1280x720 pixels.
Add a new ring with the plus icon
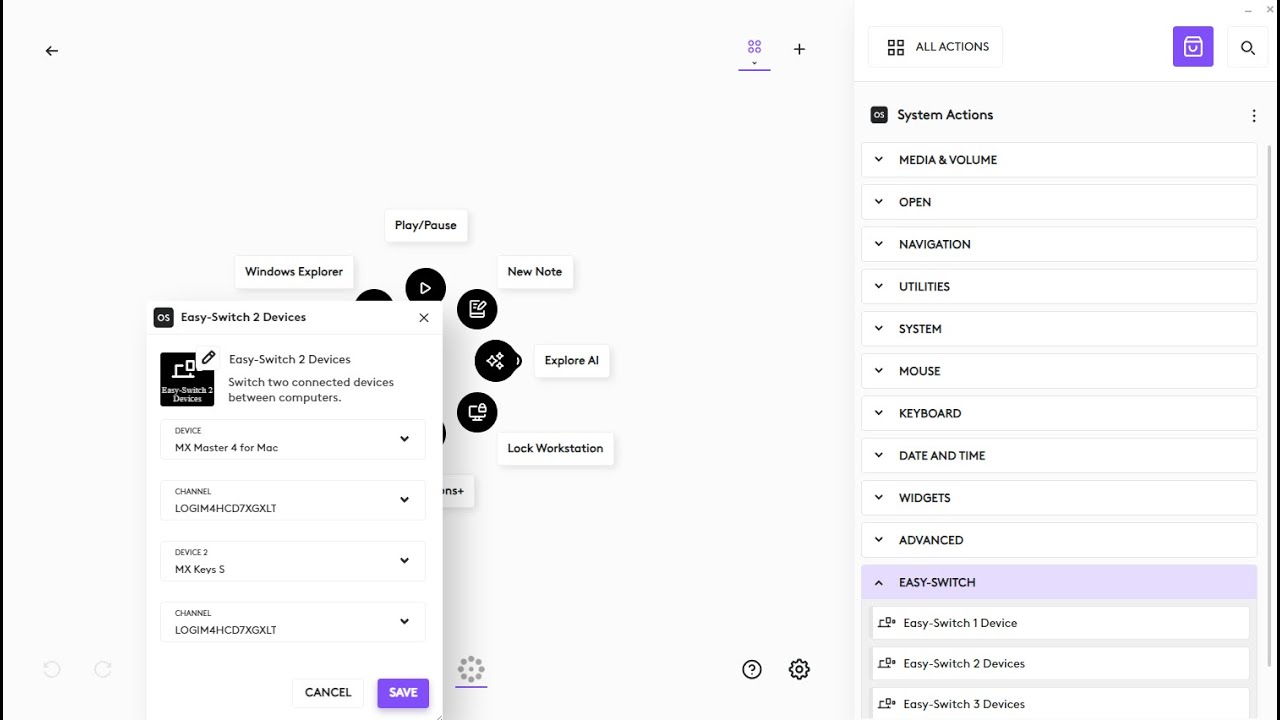tap(799, 49)
